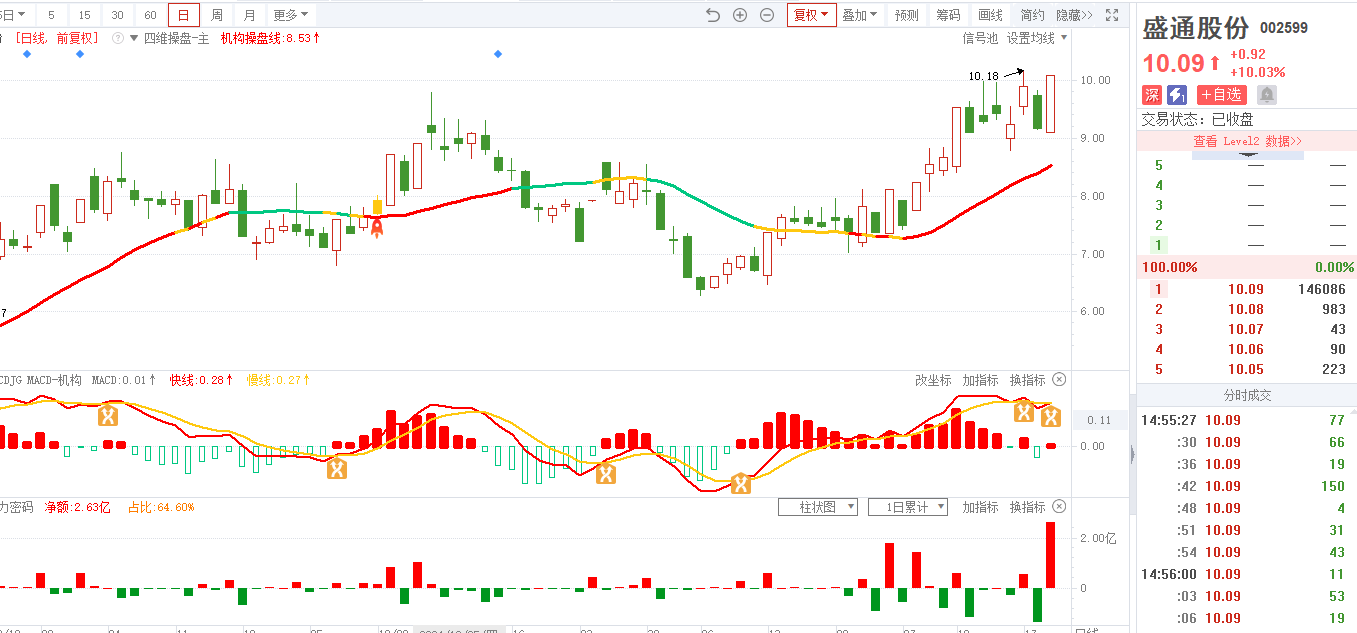
Task: Select the 日 daily period tab
Action: pyautogui.click(x=183, y=15)
